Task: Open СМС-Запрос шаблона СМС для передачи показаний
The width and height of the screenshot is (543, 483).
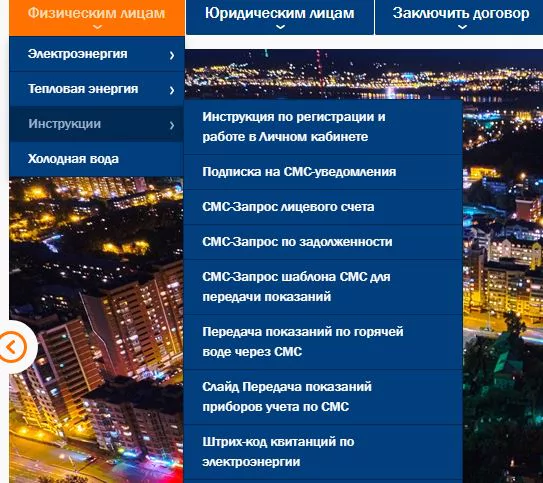Action: 323,287
